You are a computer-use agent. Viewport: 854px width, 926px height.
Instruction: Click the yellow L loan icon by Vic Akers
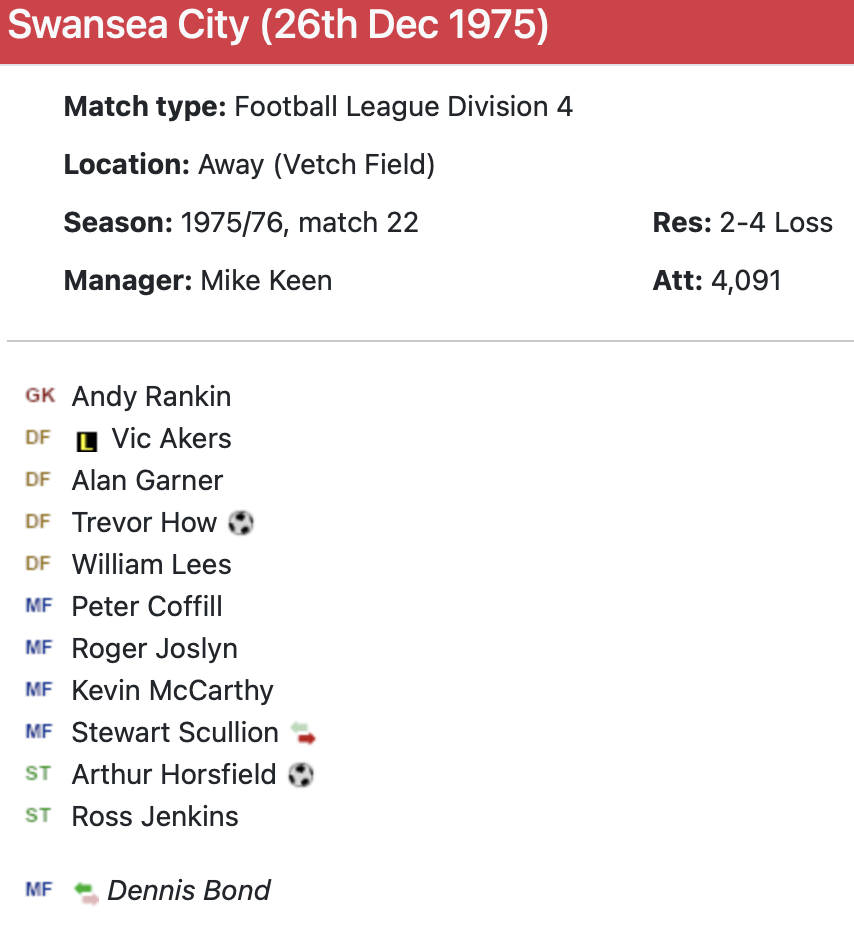(87, 440)
